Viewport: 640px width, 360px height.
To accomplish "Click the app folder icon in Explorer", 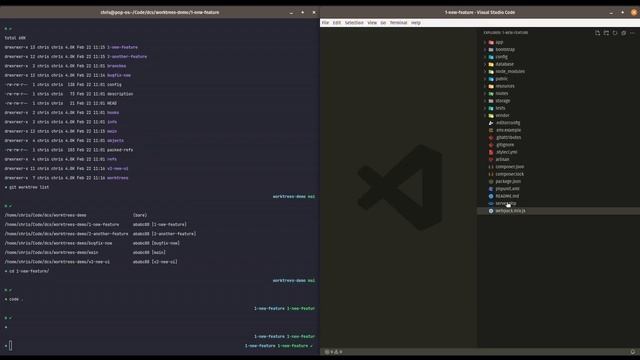I will click(x=491, y=42).
